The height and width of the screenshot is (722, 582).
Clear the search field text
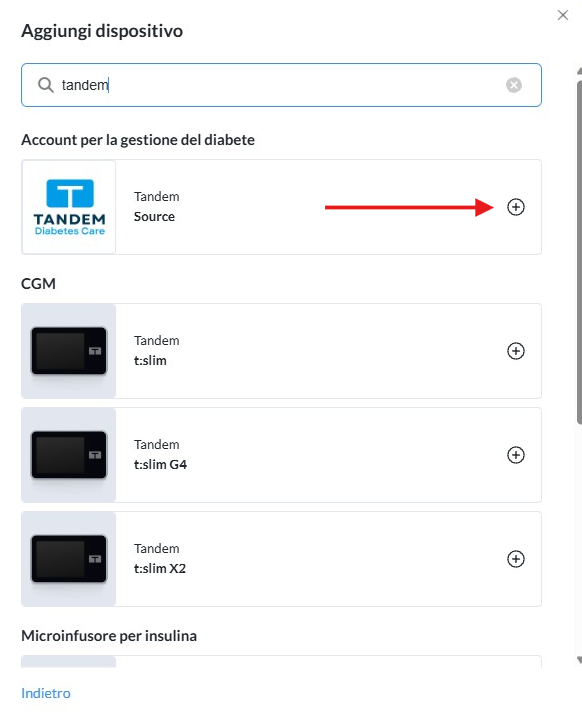pyautogui.click(x=514, y=85)
